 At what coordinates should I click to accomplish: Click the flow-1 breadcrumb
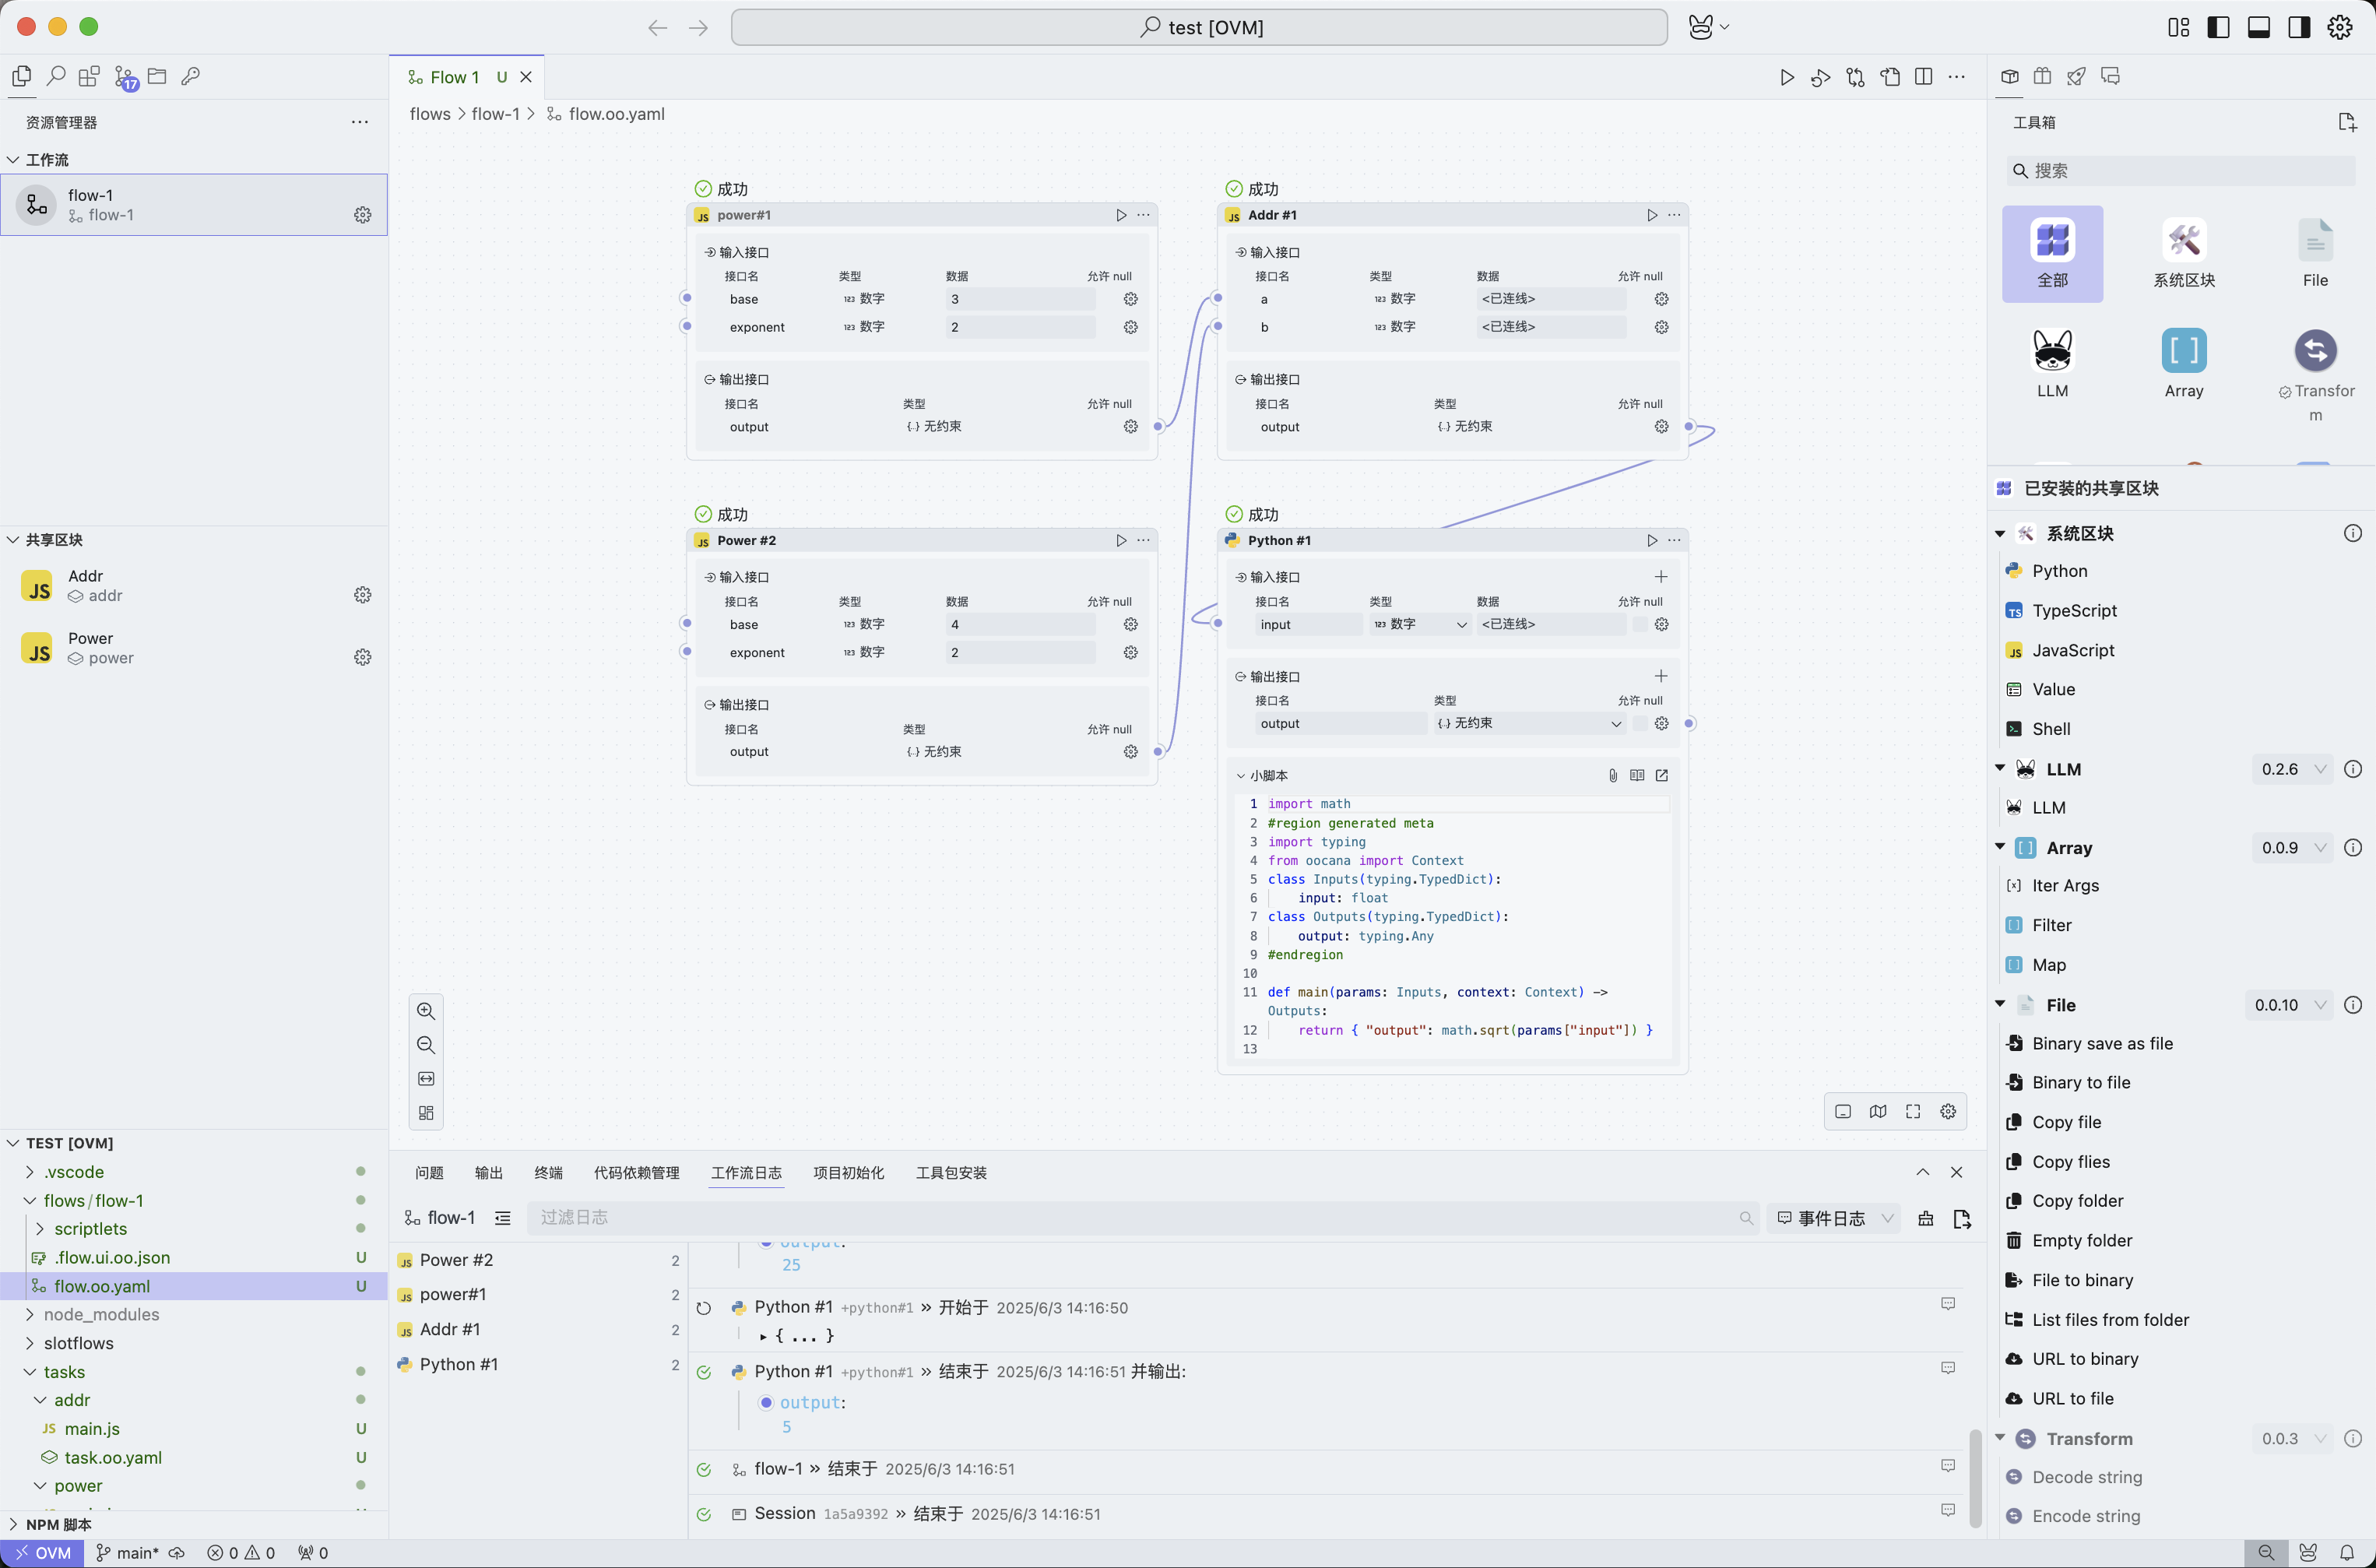[x=496, y=114]
